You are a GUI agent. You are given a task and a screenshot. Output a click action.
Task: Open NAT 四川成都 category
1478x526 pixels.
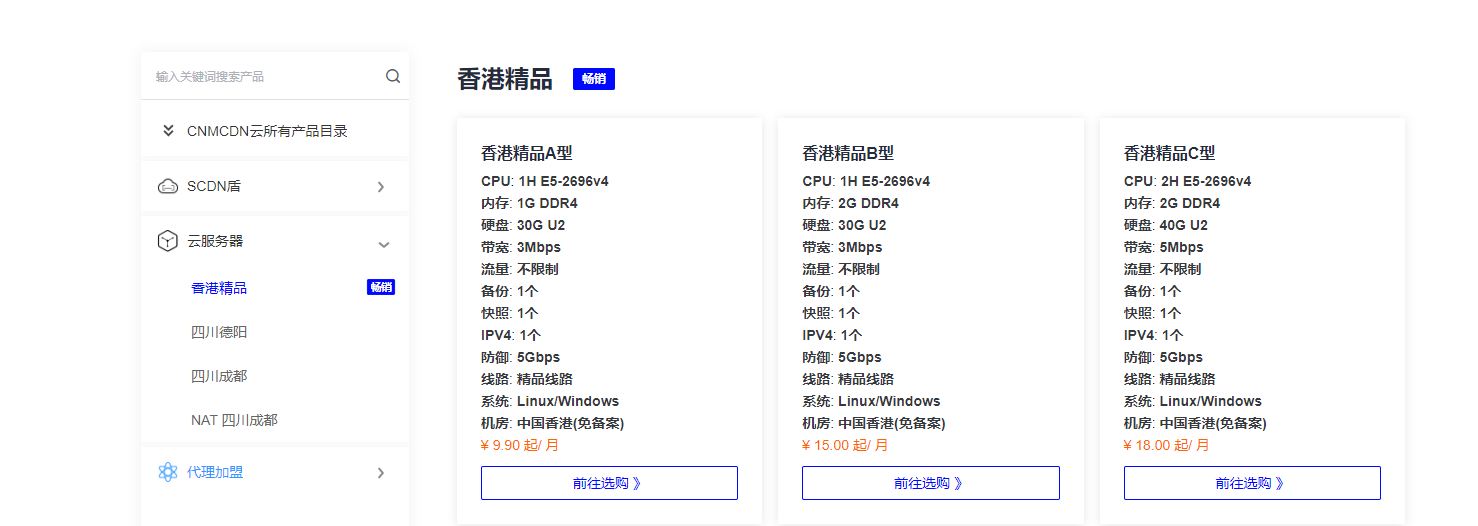click(x=234, y=420)
